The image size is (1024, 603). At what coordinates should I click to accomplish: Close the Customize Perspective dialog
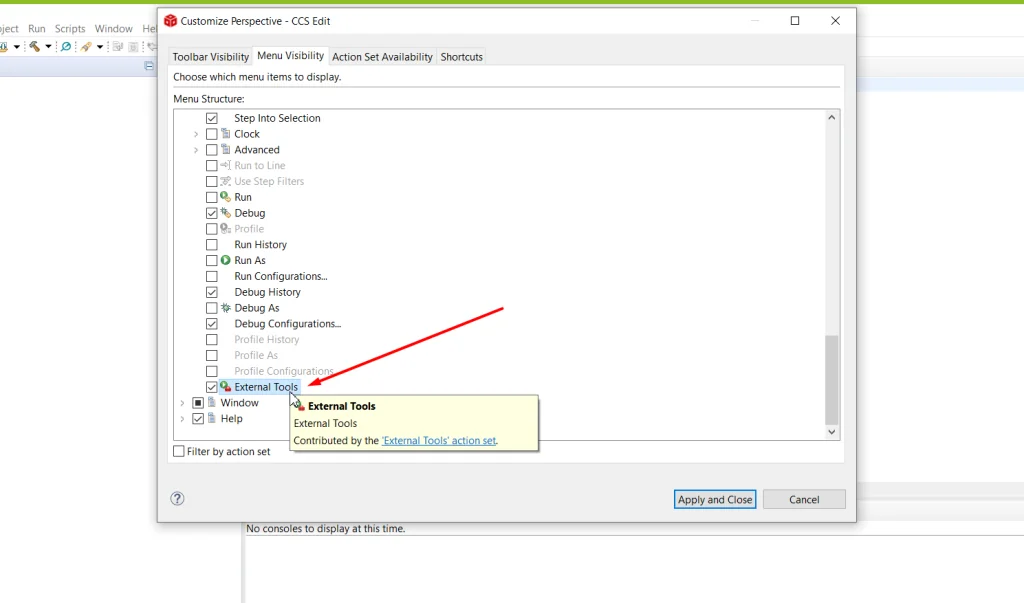(835, 21)
